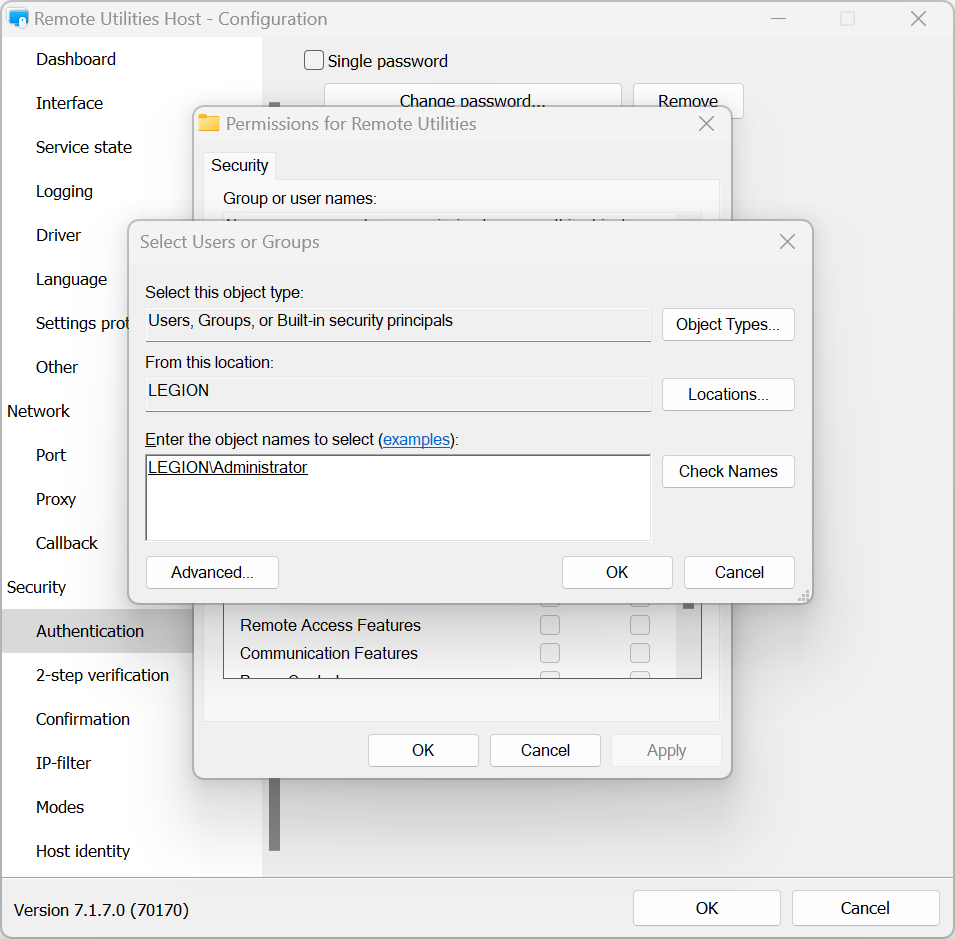
Task: Open the Object Types selector
Action: pos(727,324)
